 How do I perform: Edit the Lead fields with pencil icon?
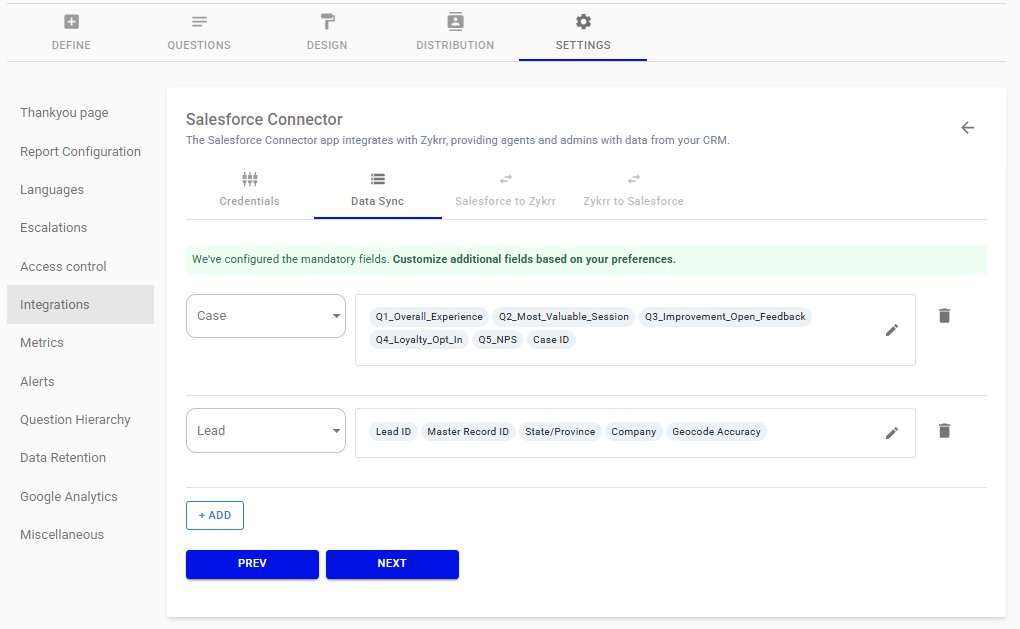[892, 433]
